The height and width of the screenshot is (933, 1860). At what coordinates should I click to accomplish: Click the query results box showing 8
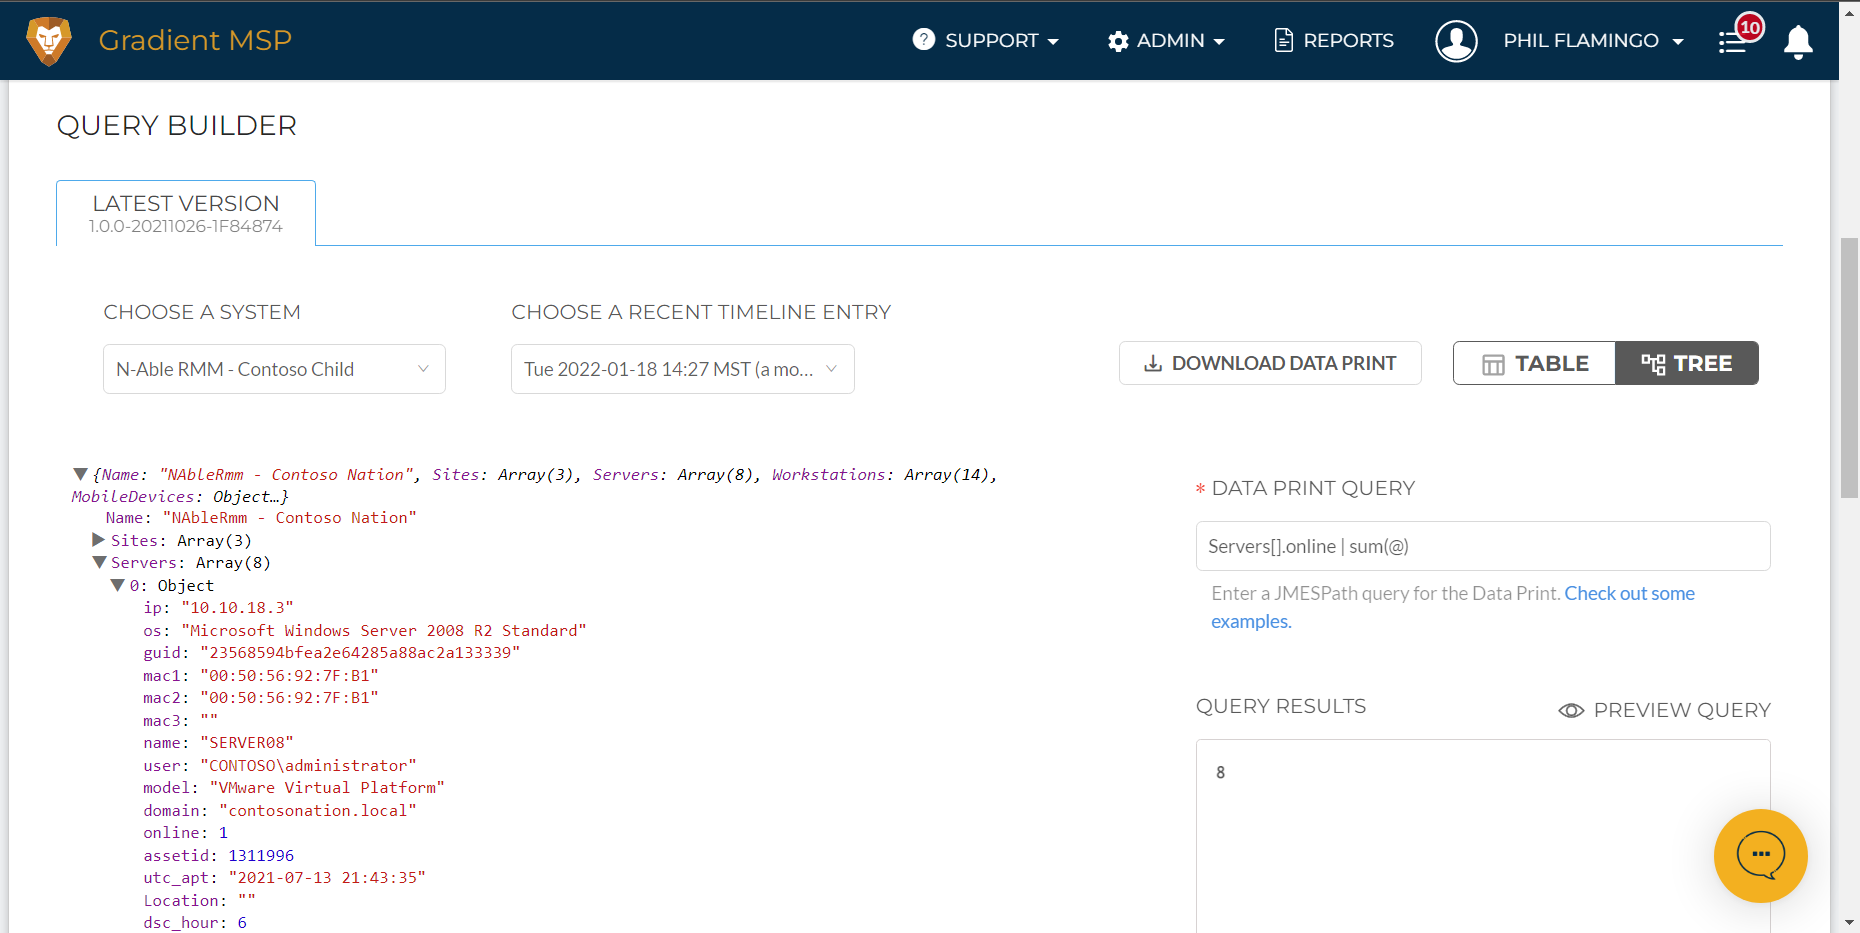pos(1483,836)
